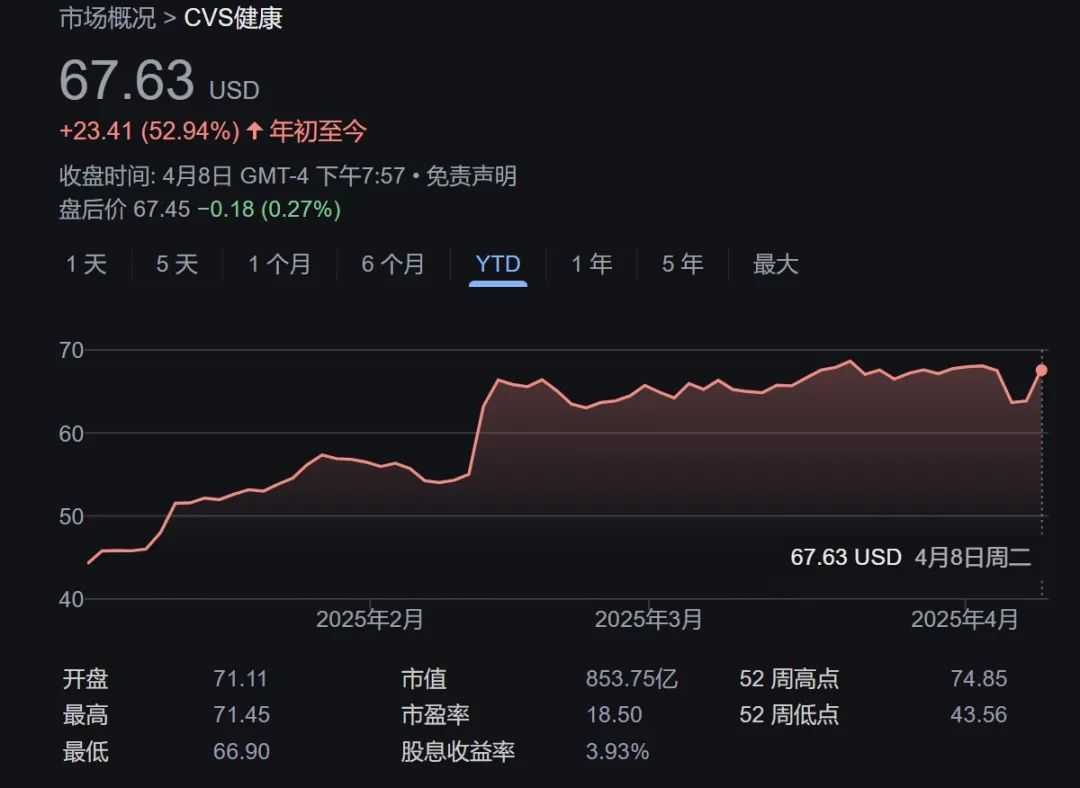The image size is (1080, 788).
Task: Click the 股息收益率 label
Action: pyautogui.click(x=458, y=751)
